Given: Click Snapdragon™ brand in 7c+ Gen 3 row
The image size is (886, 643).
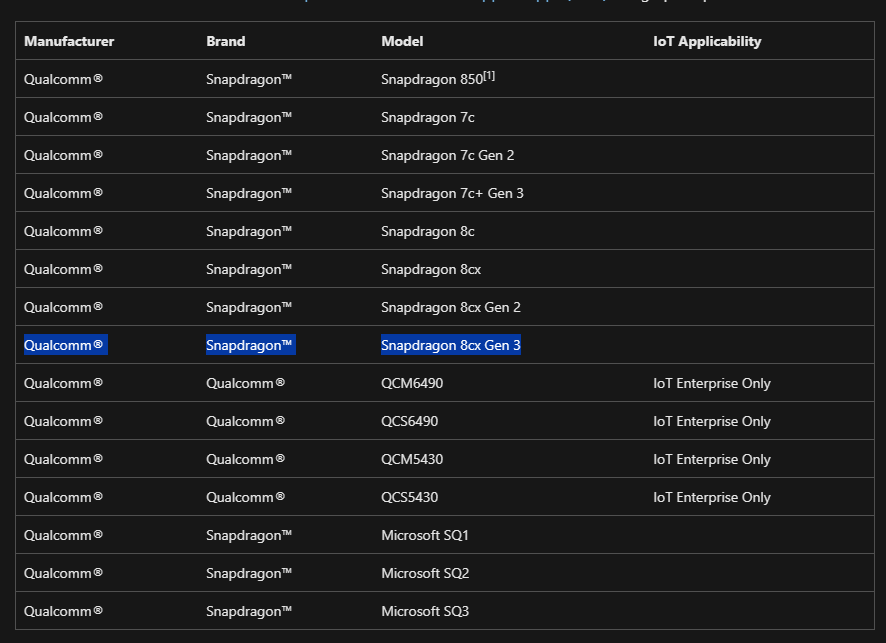Looking at the screenshot, I should point(249,193).
